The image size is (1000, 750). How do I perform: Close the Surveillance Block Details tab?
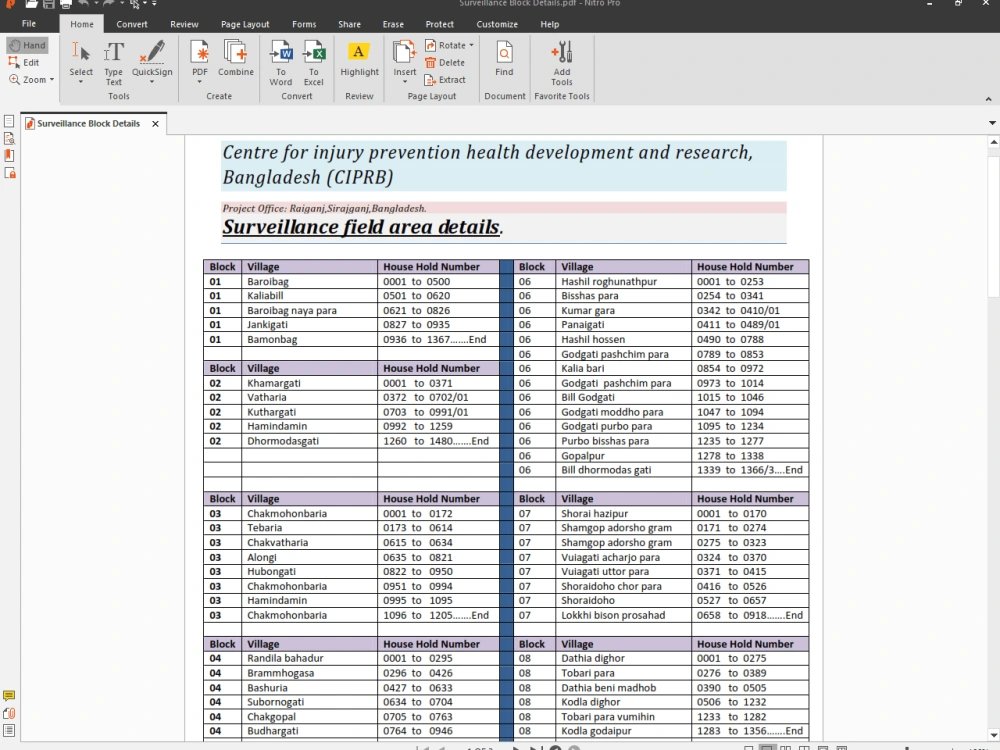tap(156, 124)
